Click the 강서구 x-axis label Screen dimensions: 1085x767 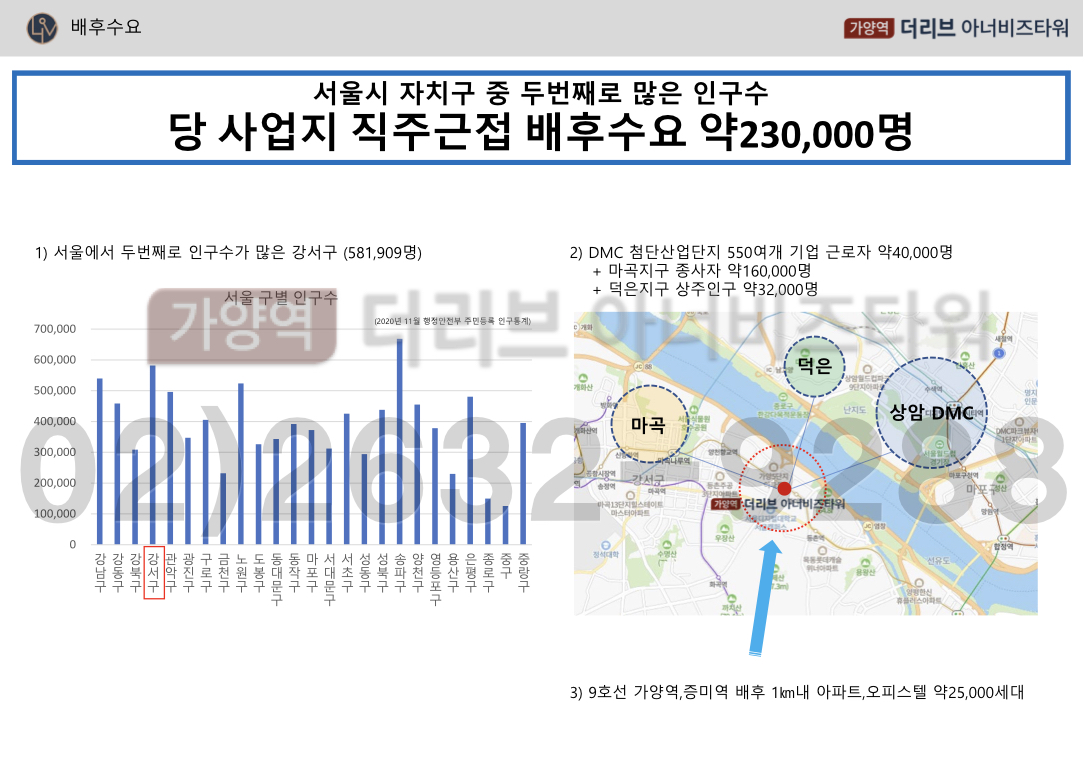[x=153, y=573]
